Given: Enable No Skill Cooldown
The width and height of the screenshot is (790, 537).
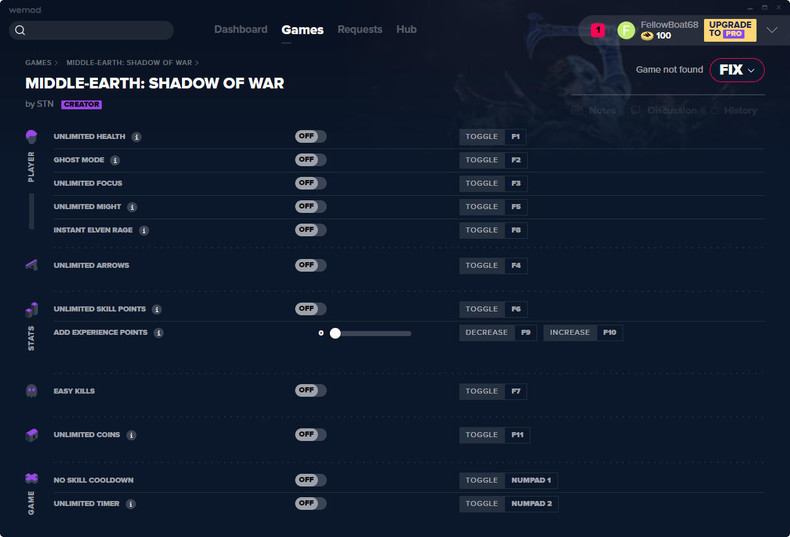Looking at the screenshot, I should click(x=310, y=480).
